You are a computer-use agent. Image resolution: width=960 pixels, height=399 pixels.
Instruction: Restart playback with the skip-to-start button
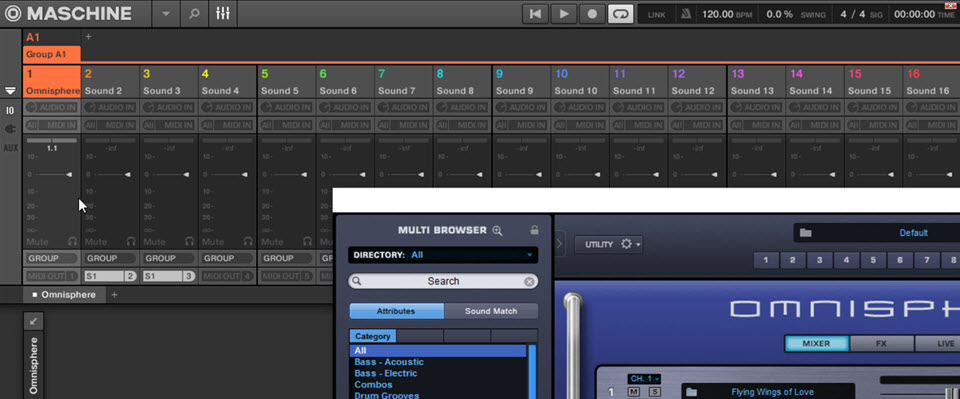[535, 14]
